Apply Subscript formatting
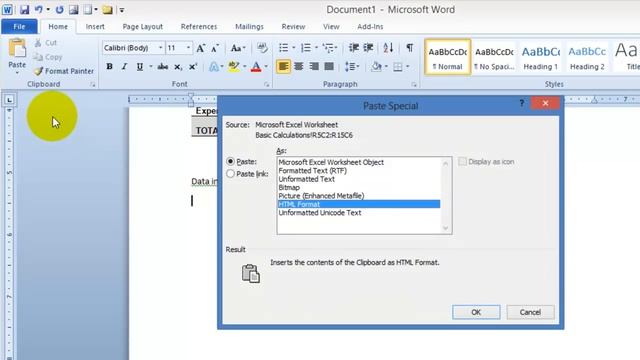Screen dimensions: 640x360 (178, 67)
